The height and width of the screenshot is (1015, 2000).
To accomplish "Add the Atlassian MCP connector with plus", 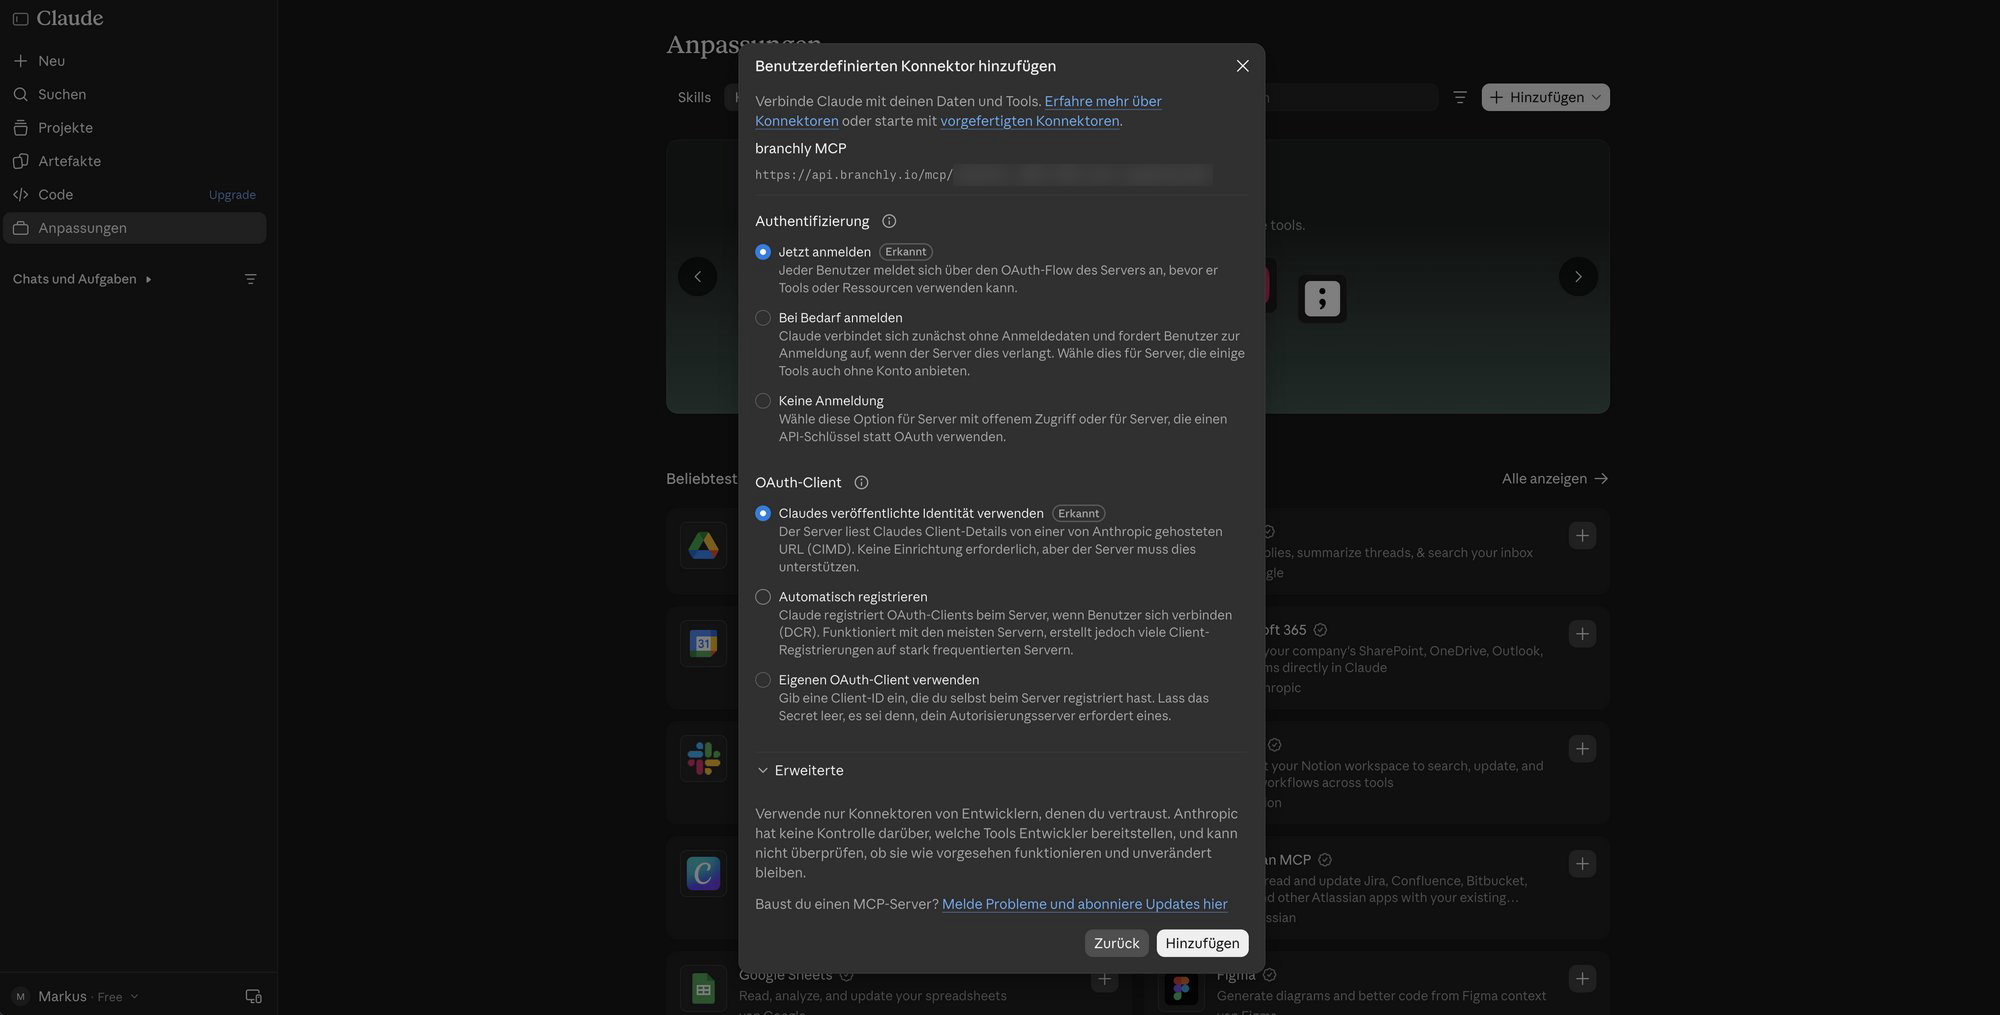I will [1582, 864].
